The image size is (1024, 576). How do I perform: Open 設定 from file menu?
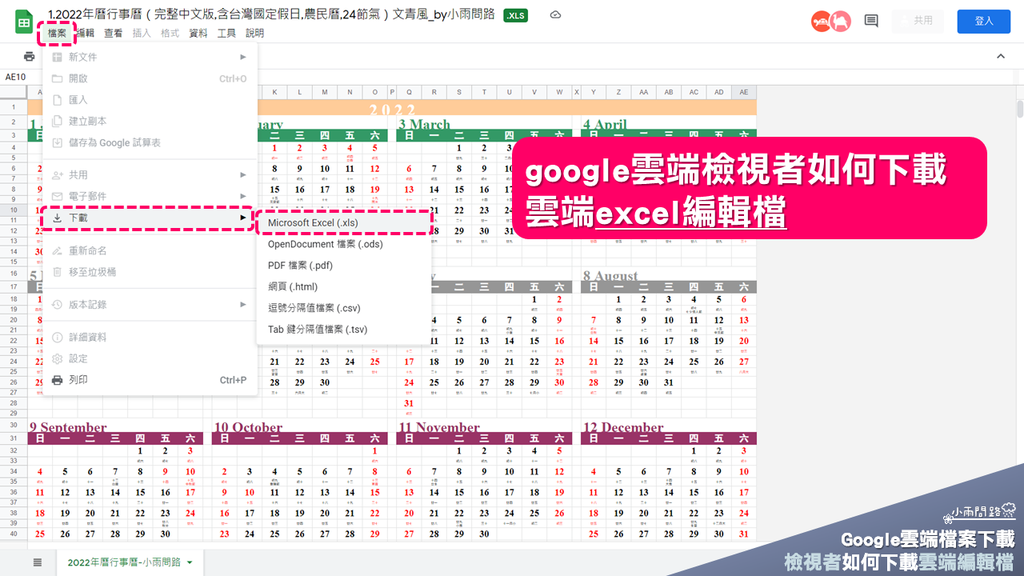150,359
